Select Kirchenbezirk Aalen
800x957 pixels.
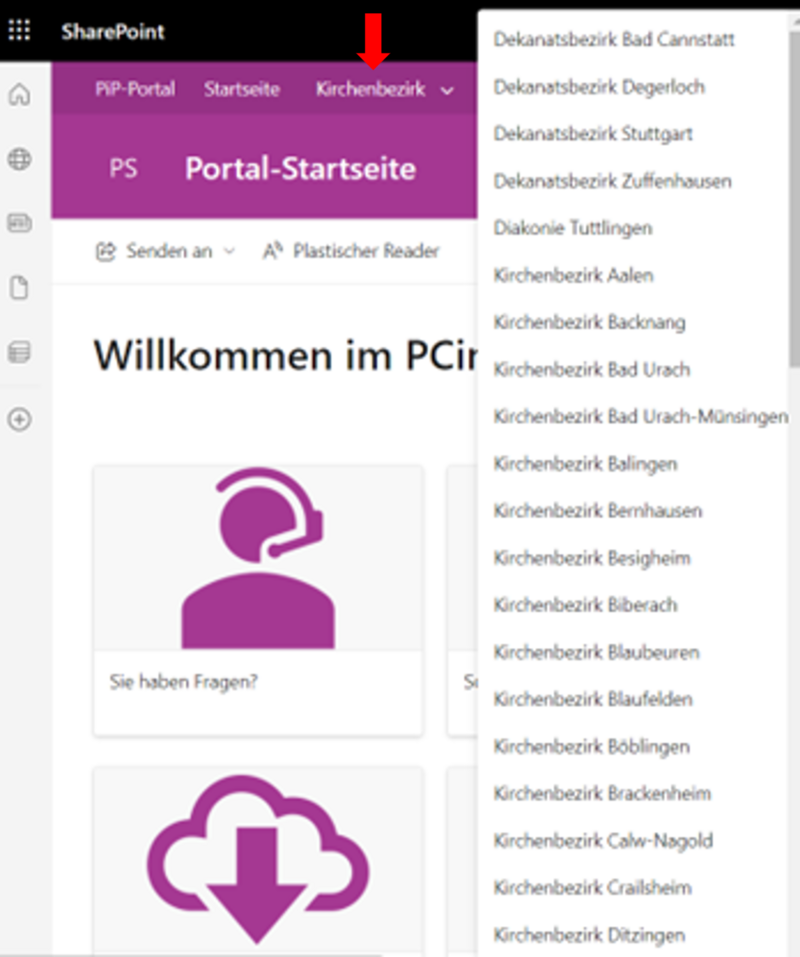(x=574, y=275)
